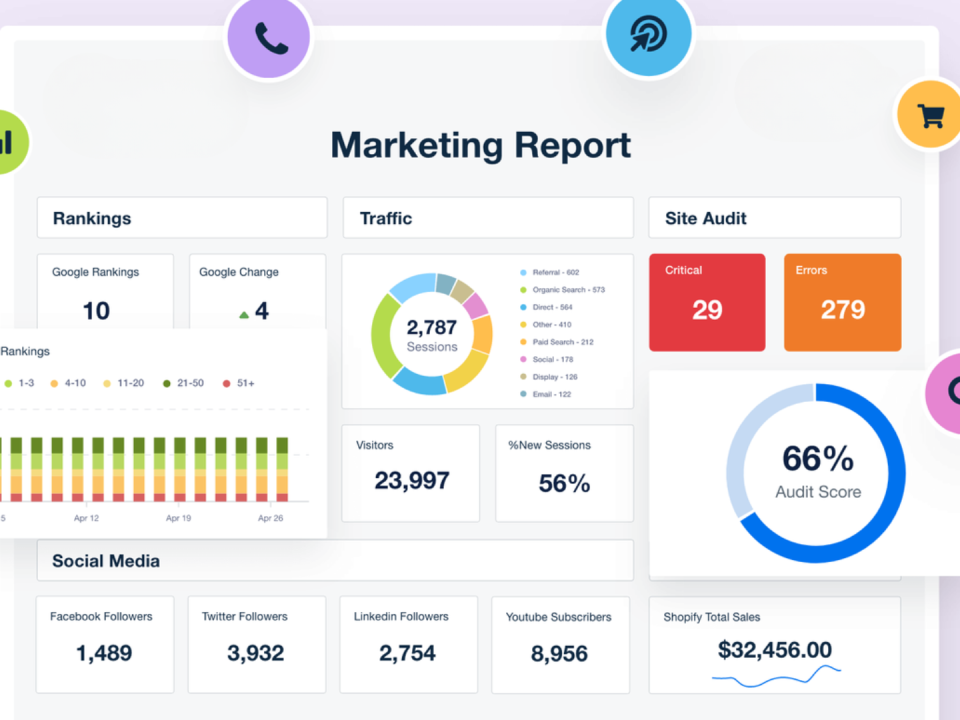
Task: Click the Display - 126 legend entry
Action: (549, 377)
